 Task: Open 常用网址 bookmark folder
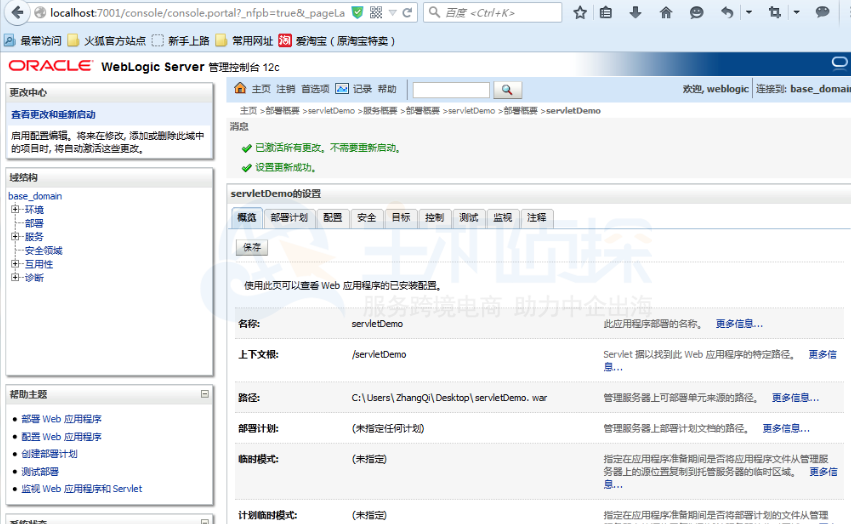(x=244, y=41)
